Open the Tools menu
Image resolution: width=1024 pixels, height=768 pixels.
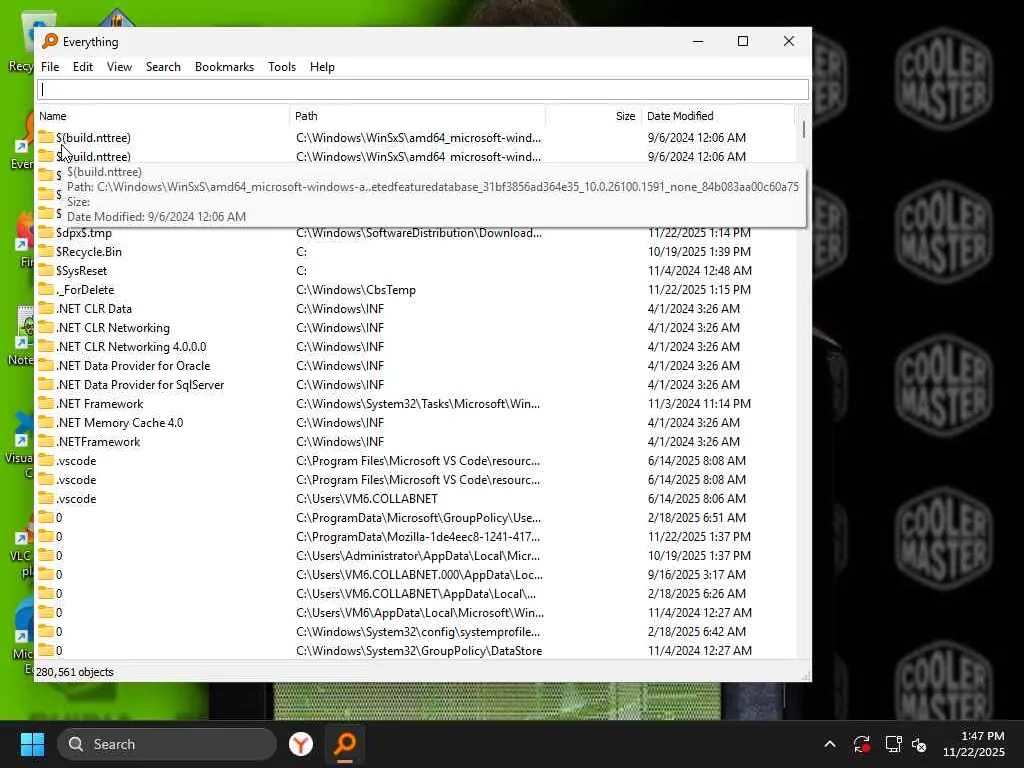click(281, 67)
